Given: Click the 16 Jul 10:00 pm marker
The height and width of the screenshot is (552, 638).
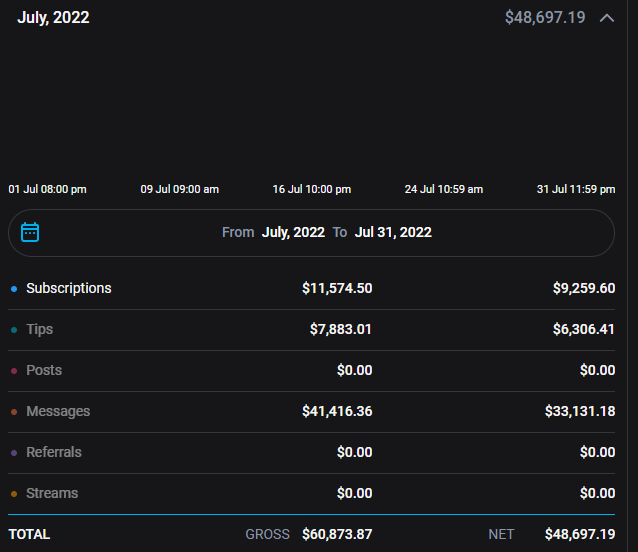Looking at the screenshot, I should pyautogui.click(x=312, y=189).
